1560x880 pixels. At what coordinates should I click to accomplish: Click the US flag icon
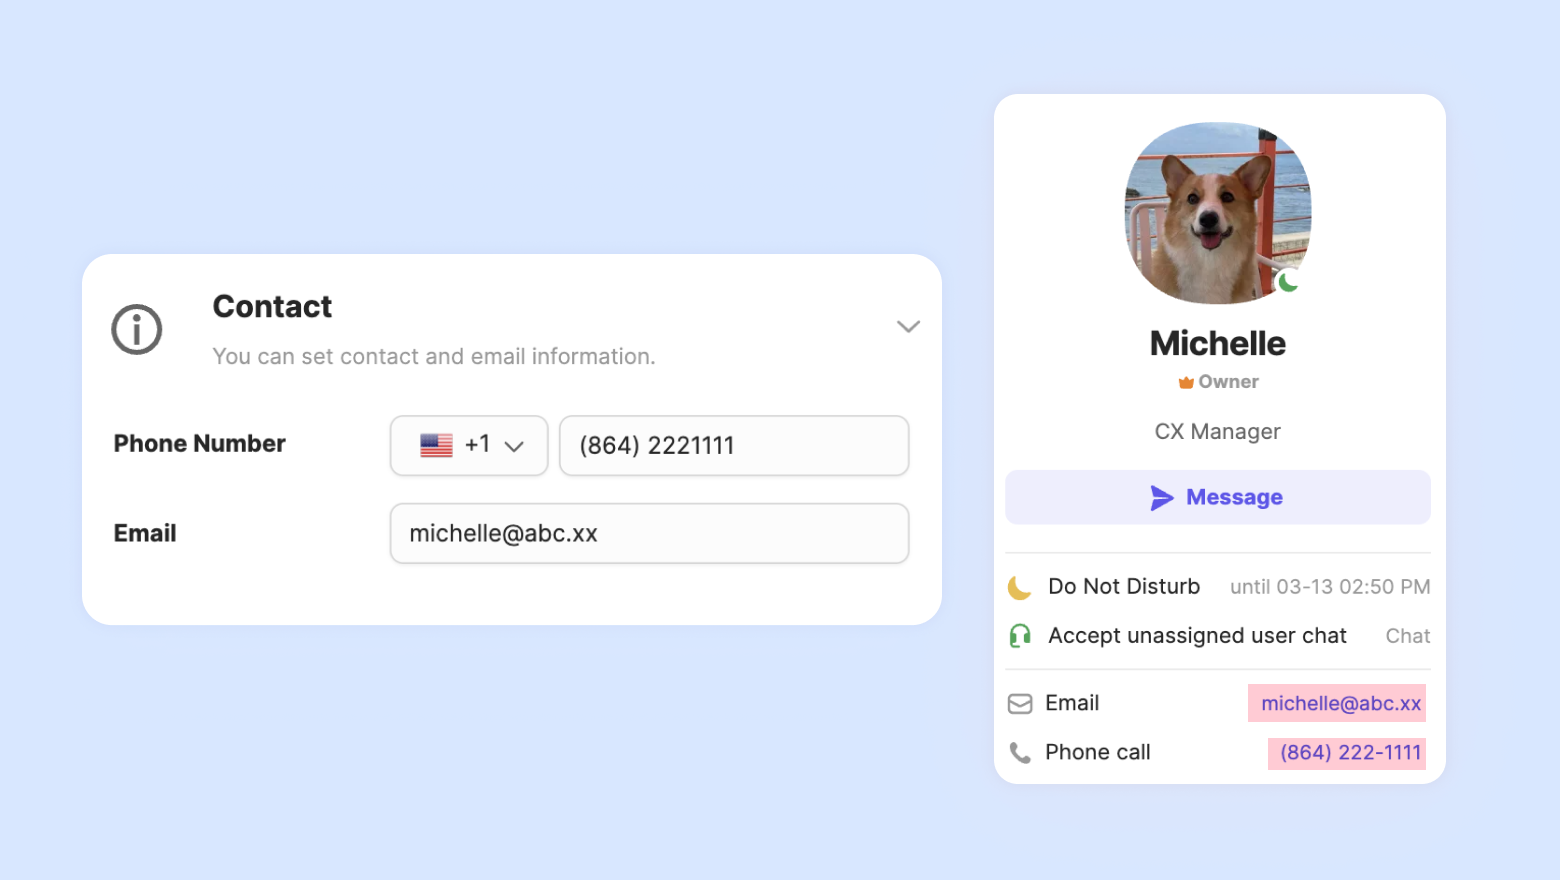[x=436, y=445]
